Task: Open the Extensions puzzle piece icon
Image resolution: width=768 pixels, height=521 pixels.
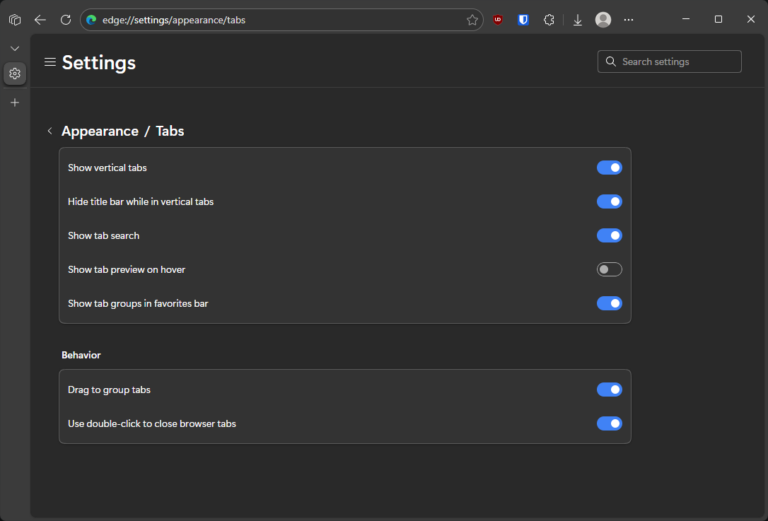Action: pos(549,20)
